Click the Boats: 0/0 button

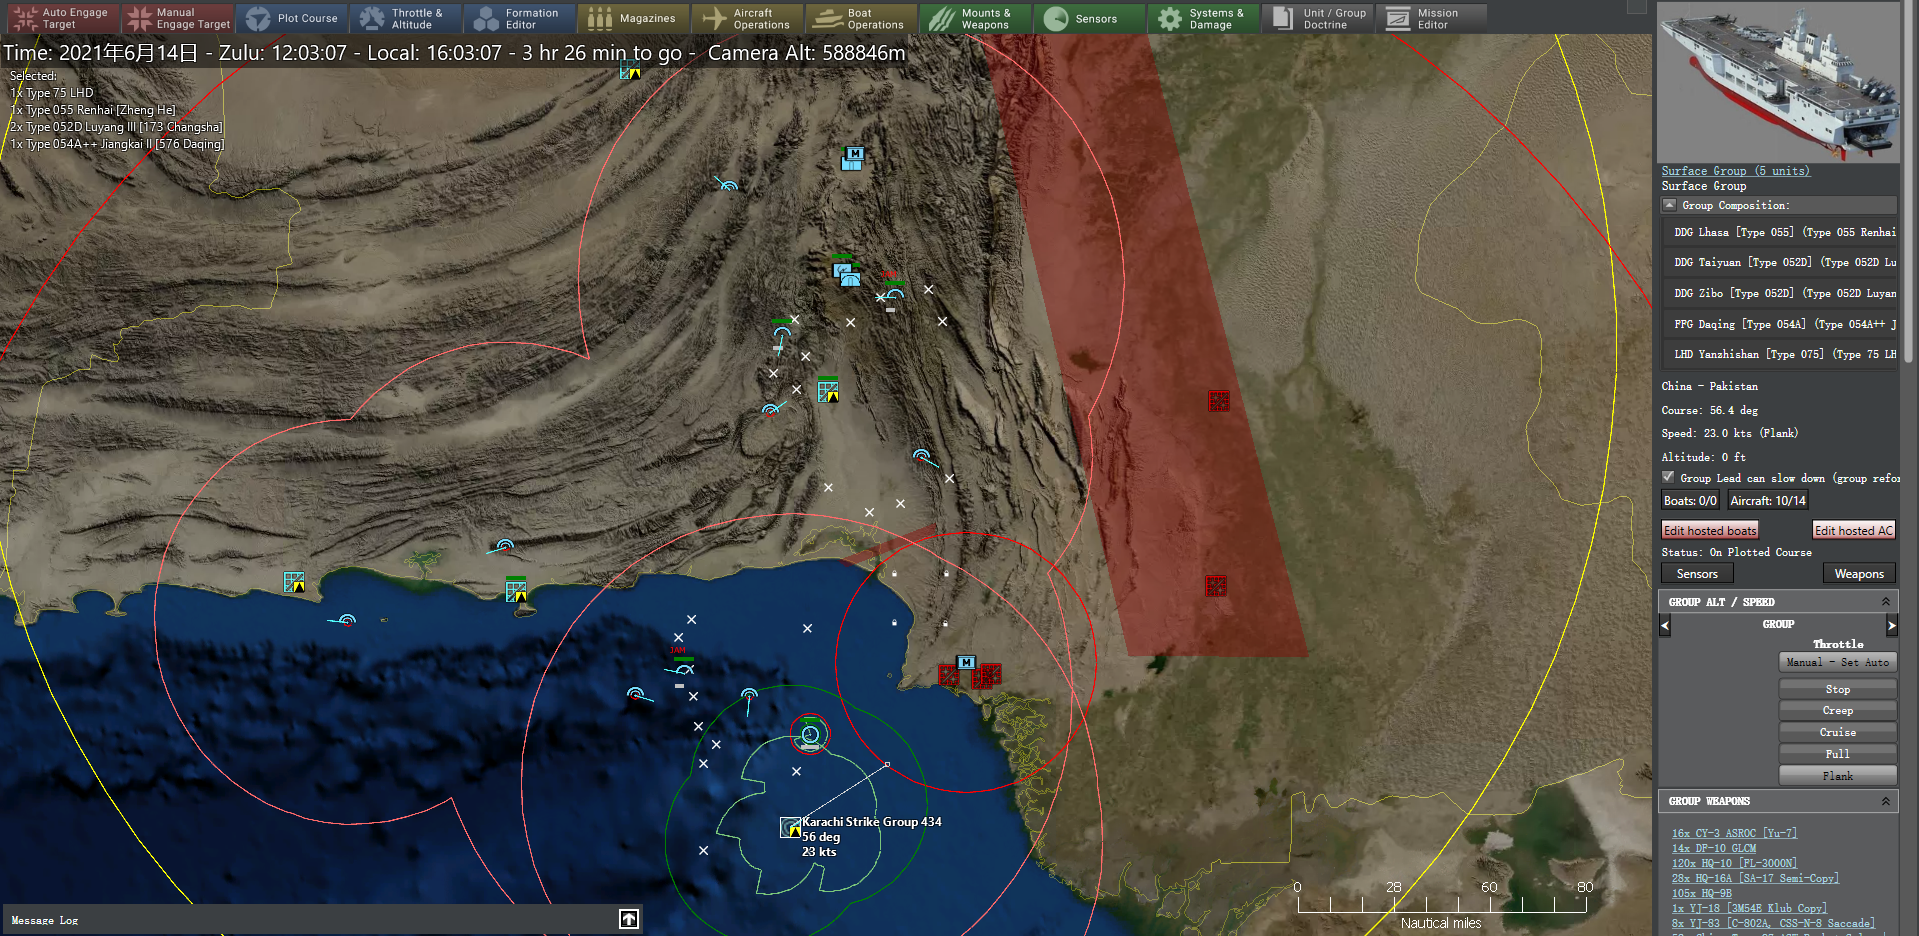[1690, 501]
